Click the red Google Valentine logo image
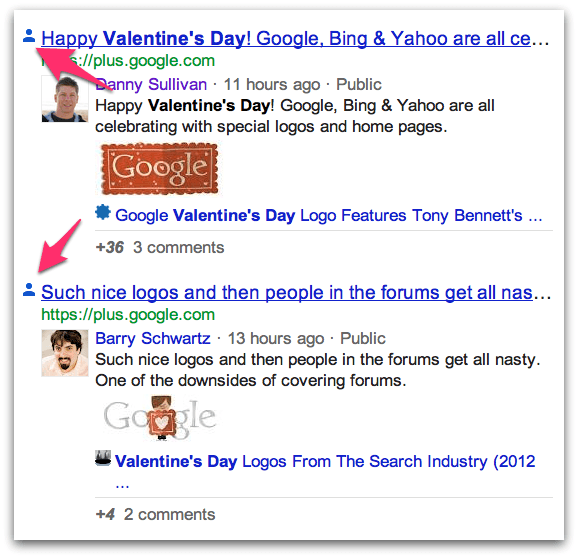Screen dimensions: 578x558 coord(160,168)
